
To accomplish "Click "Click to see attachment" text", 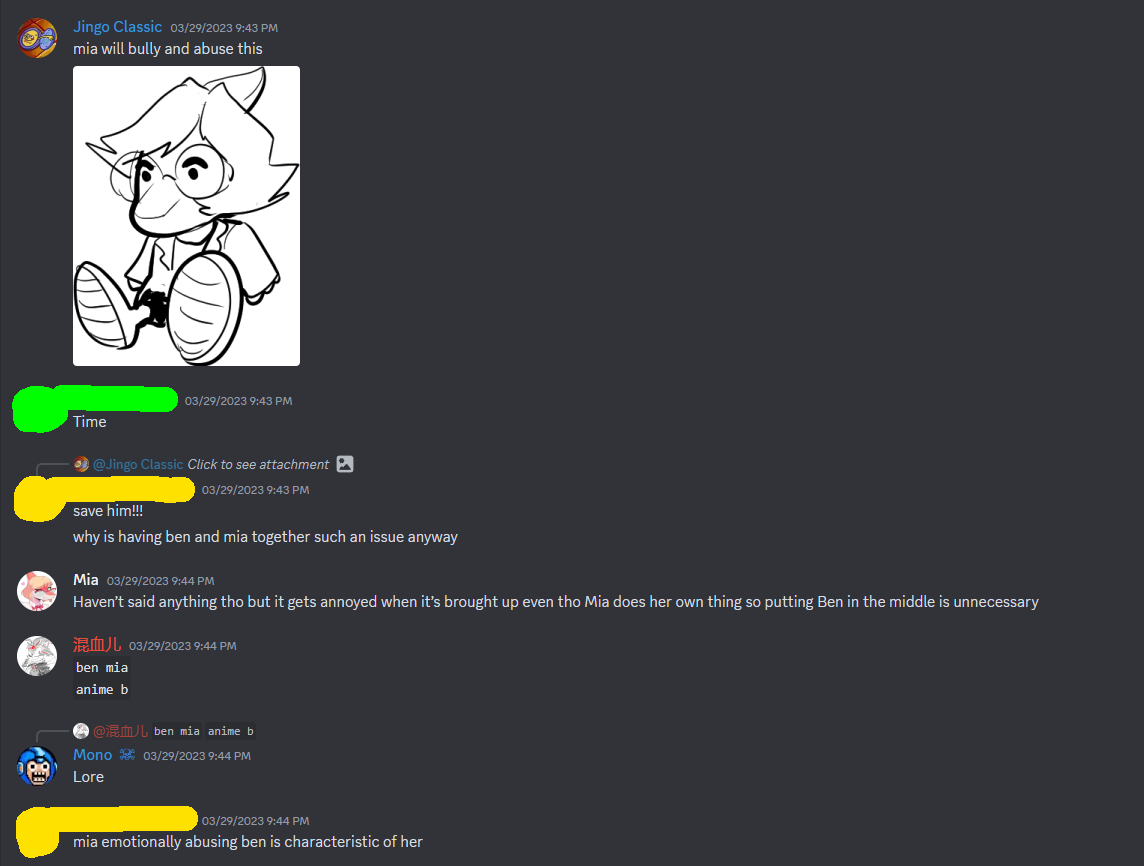I will [258, 464].
